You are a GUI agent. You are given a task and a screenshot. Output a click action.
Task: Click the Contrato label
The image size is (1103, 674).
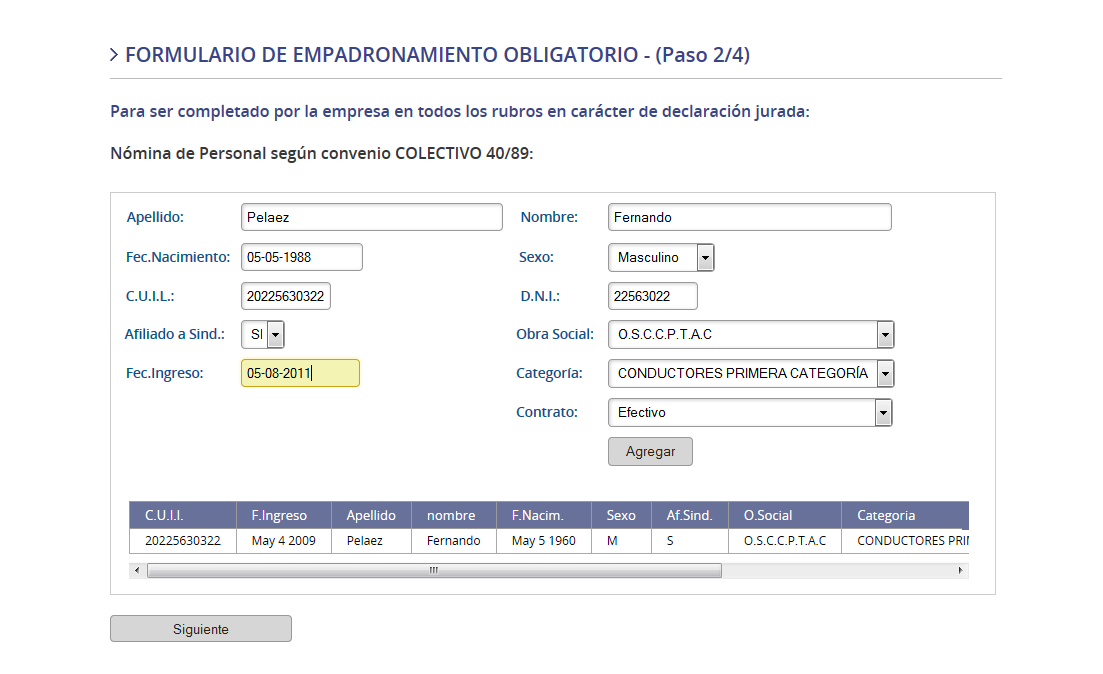coord(547,412)
